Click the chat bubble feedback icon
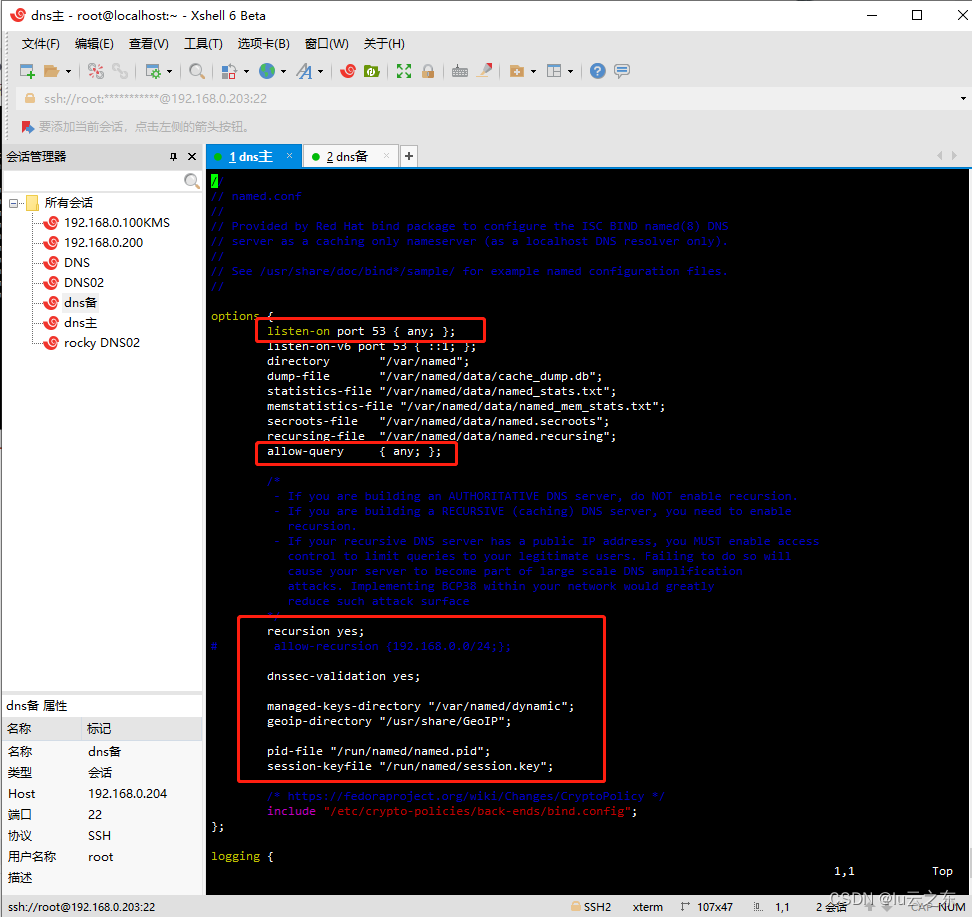This screenshot has height=917, width=972. click(x=622, y=71)
